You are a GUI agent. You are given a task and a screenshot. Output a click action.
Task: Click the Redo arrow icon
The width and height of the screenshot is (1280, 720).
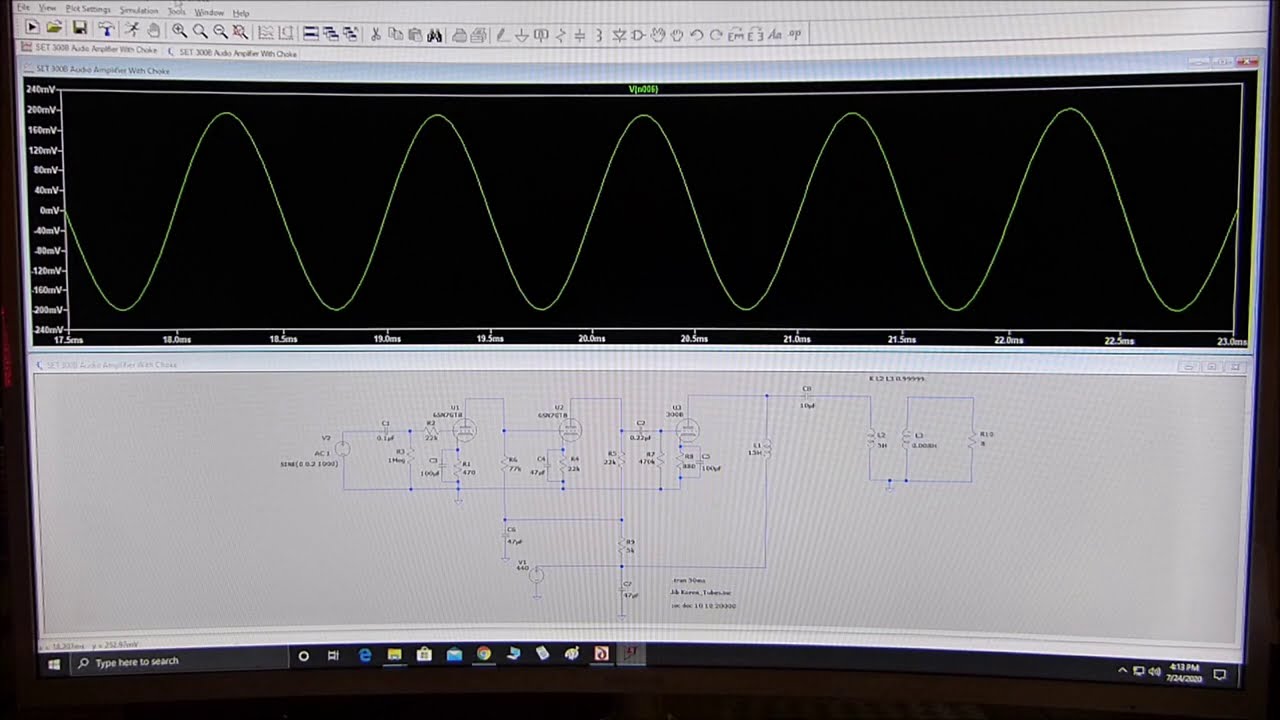click(x=716, y=35)
